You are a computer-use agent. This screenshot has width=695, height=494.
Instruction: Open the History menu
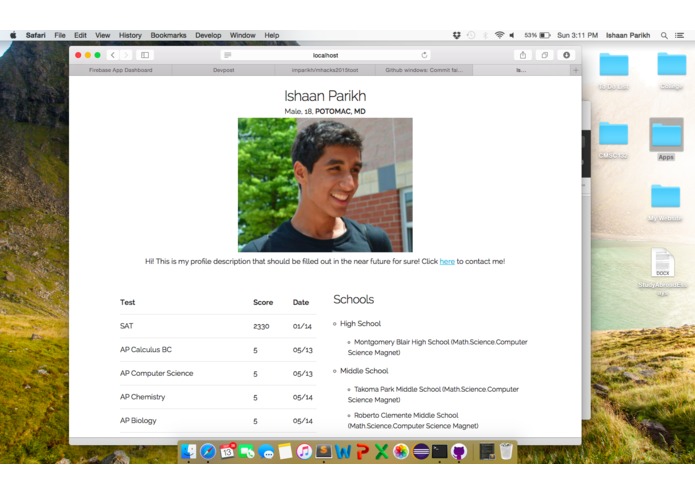[x=130, y=35]
